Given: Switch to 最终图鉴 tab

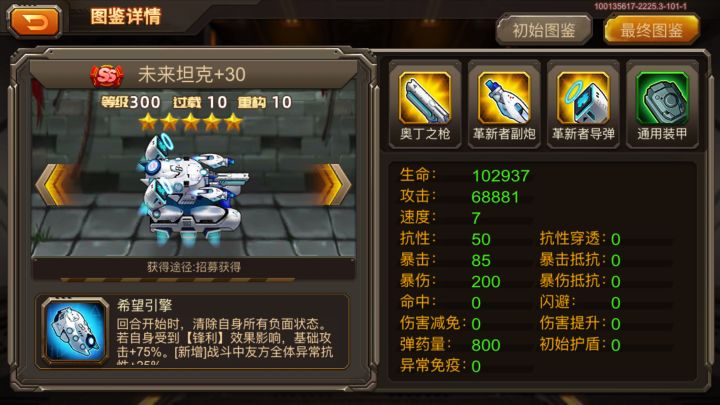Looking at the screenshot, I should point(652,30).
